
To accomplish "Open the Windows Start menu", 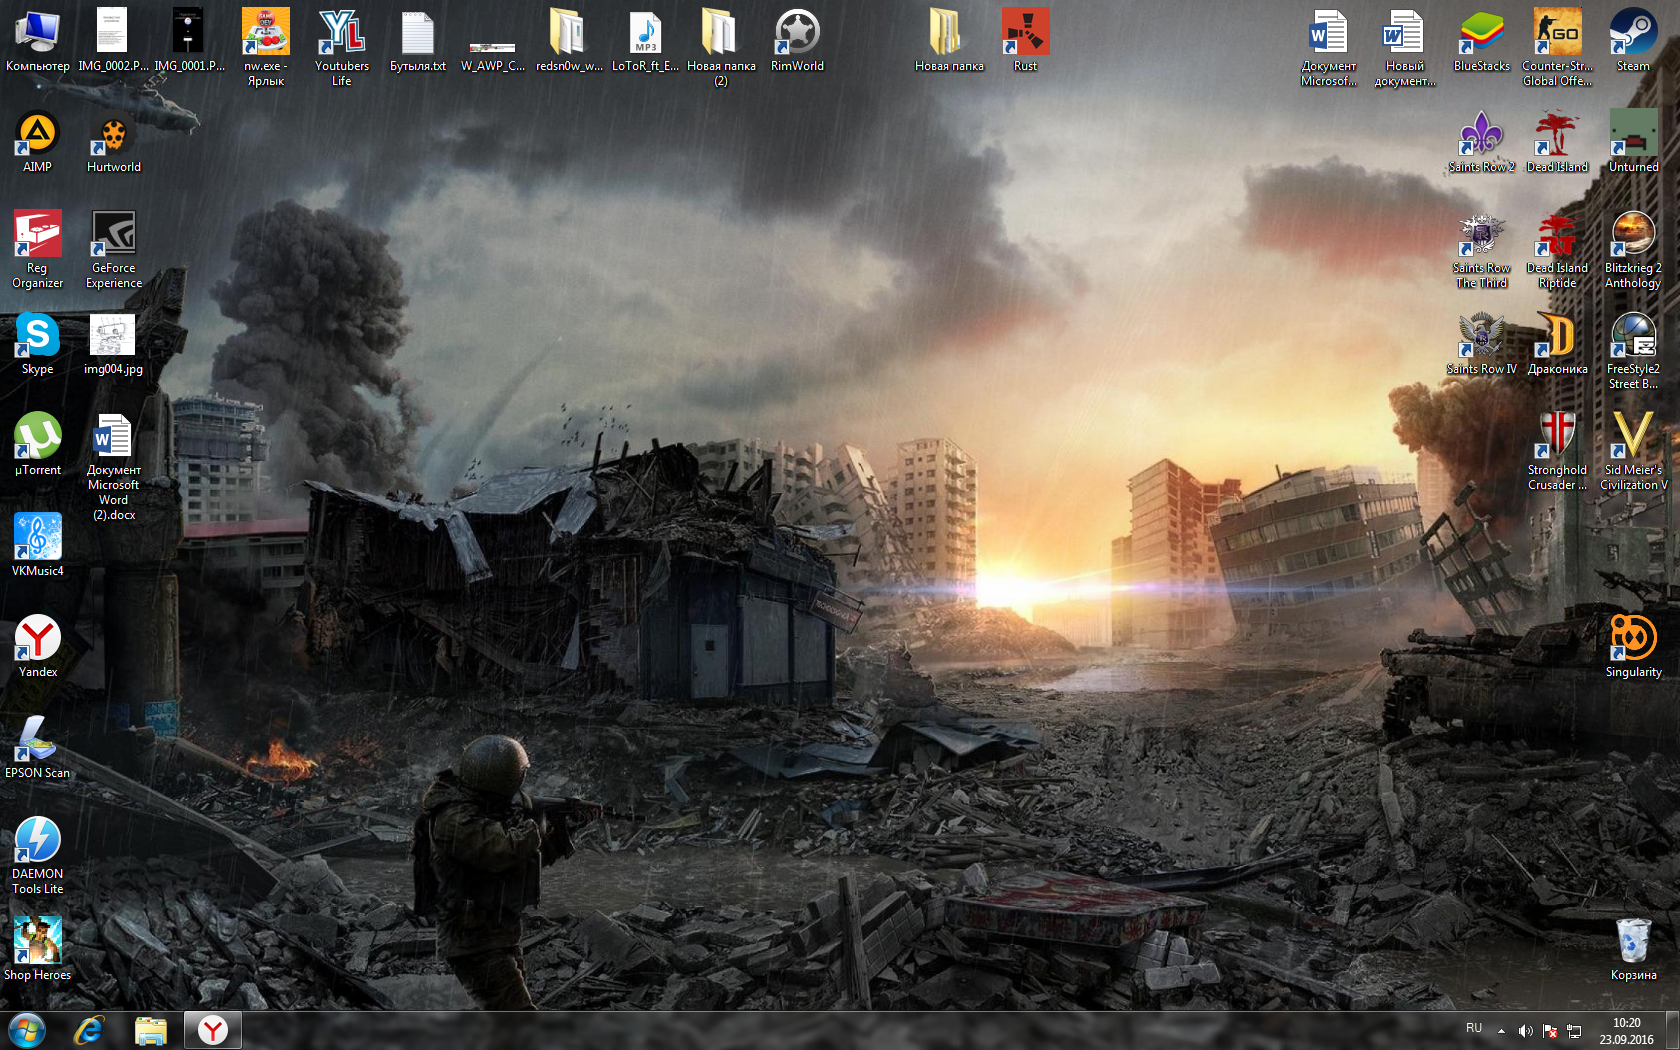I will (x=27, y=1030).
